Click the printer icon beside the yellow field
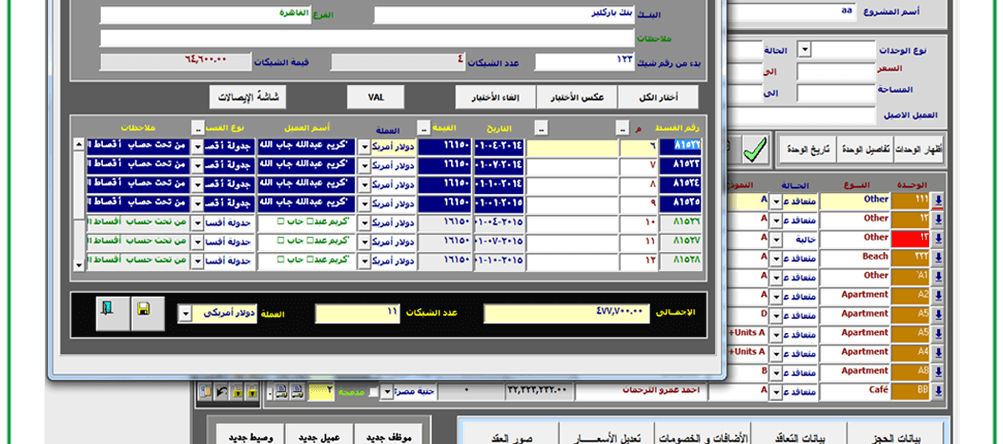Screen dimensions: 1003x444 point(297,392)
